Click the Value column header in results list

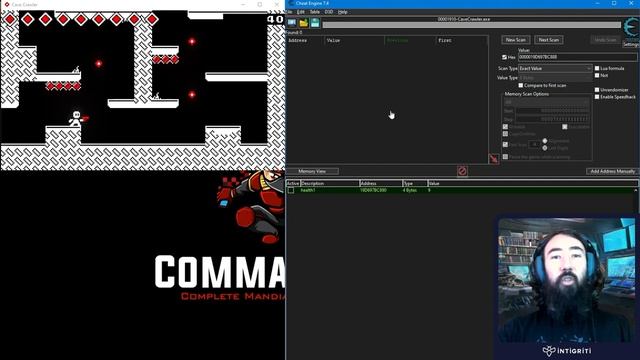[x=354, y=40]
